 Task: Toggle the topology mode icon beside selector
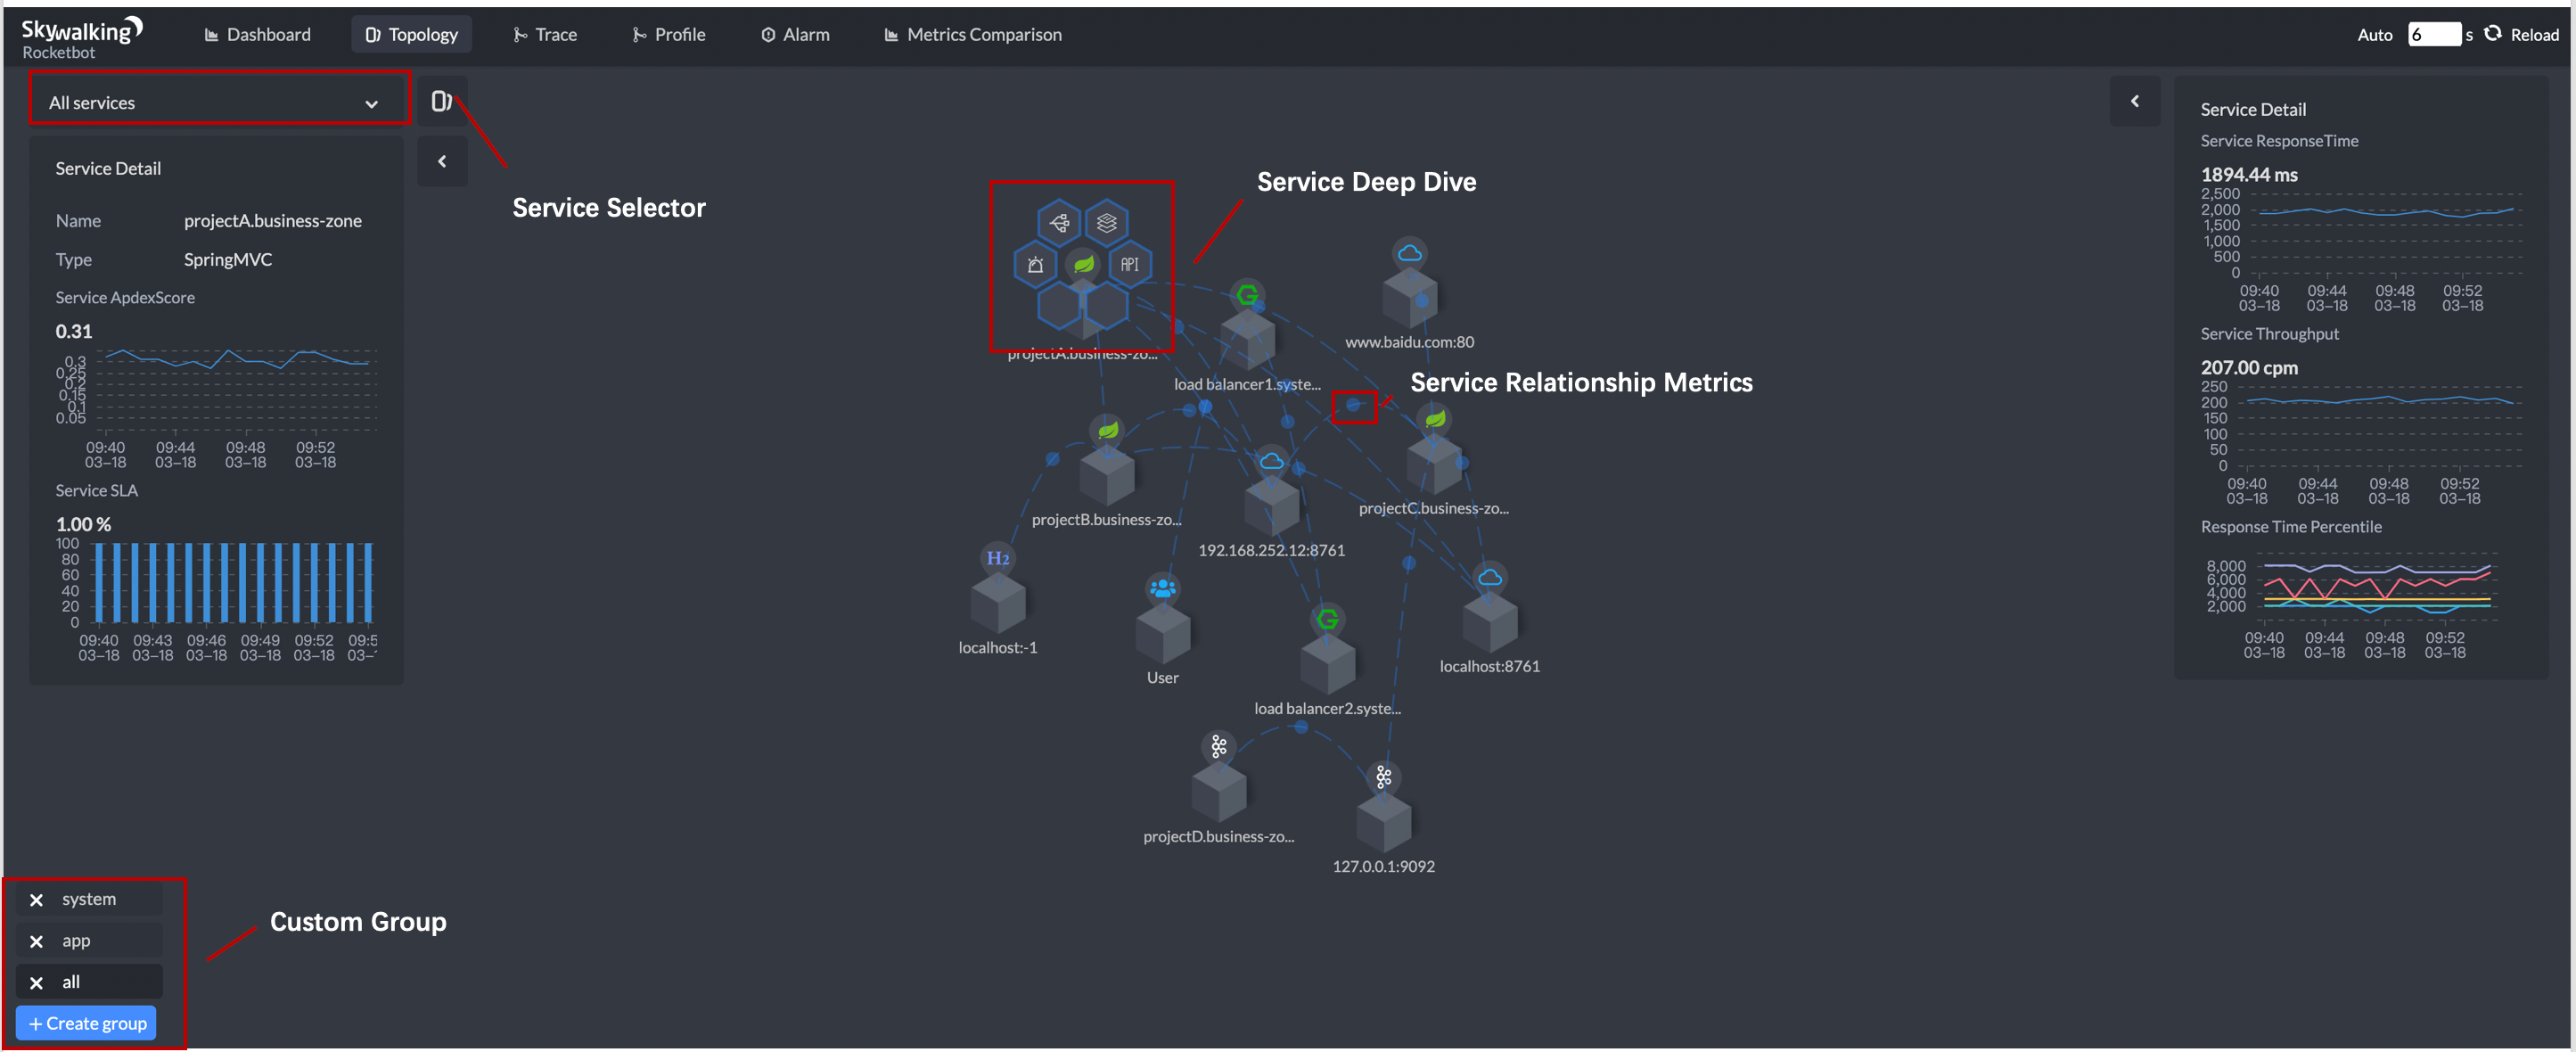pyautogui.click(x=441, y=101)
